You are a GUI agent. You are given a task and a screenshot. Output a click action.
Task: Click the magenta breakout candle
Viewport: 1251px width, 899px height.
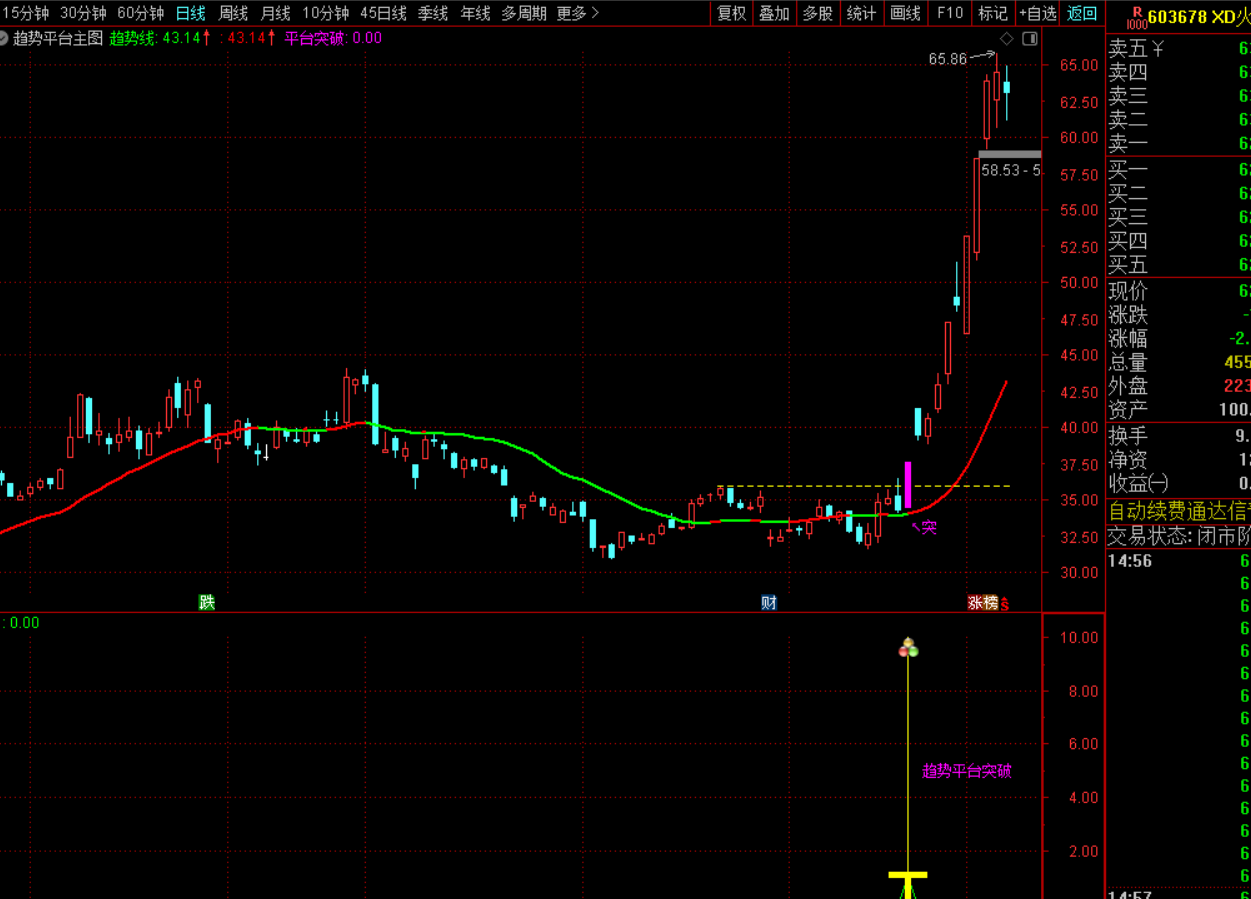[908, 486]
